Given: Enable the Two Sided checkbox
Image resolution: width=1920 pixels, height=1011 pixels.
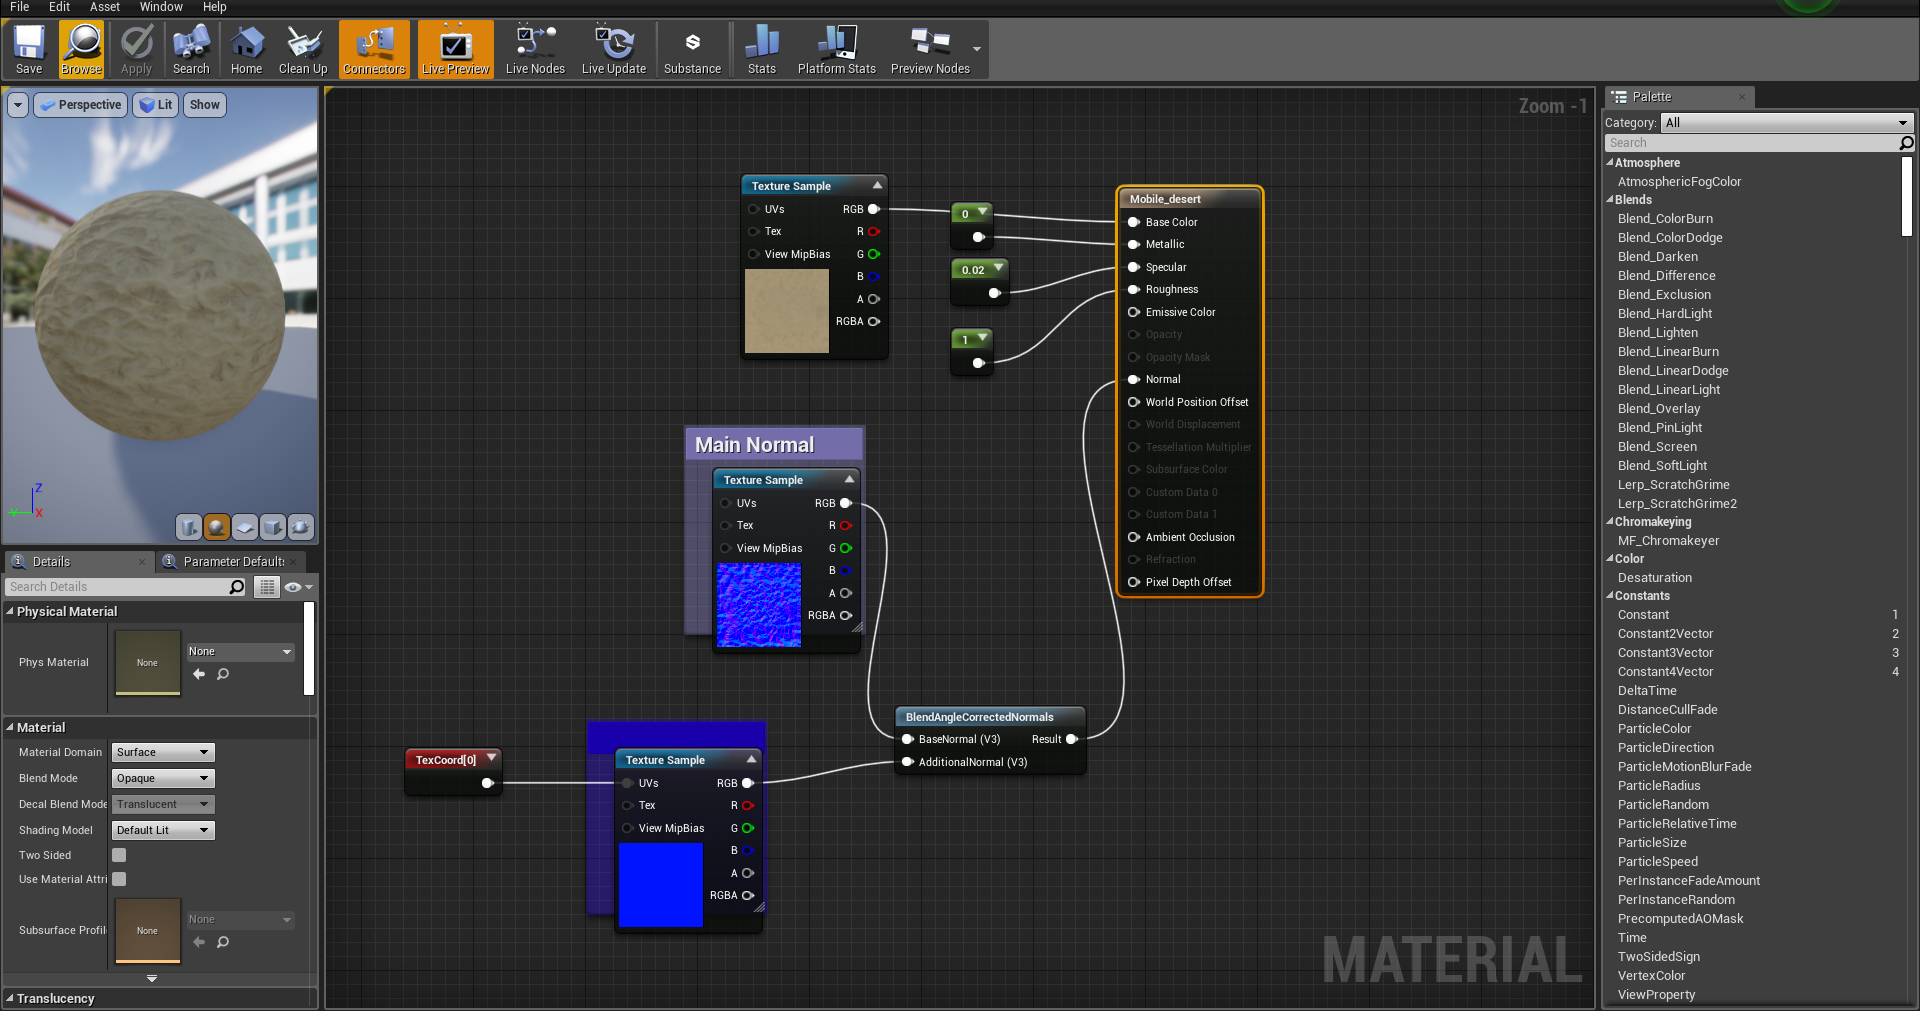Looking at the screenshot, I should [x=119, y=855].
